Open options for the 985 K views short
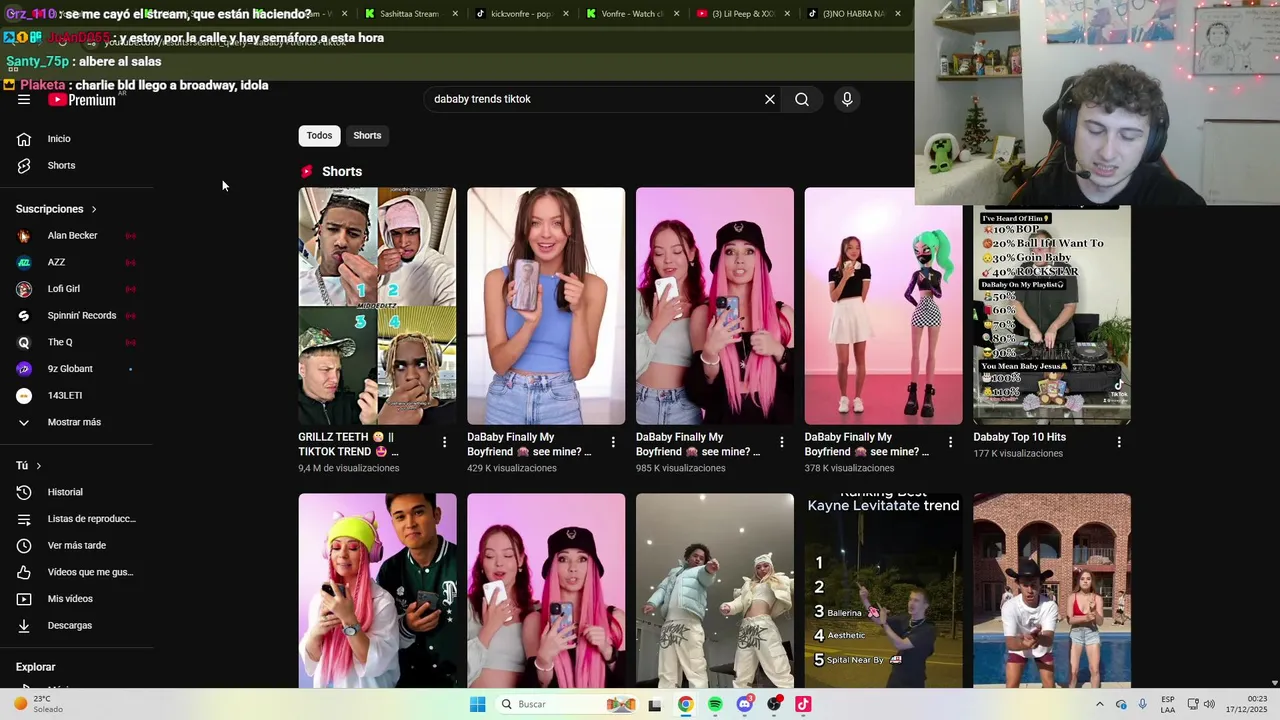 click(782, 442)
